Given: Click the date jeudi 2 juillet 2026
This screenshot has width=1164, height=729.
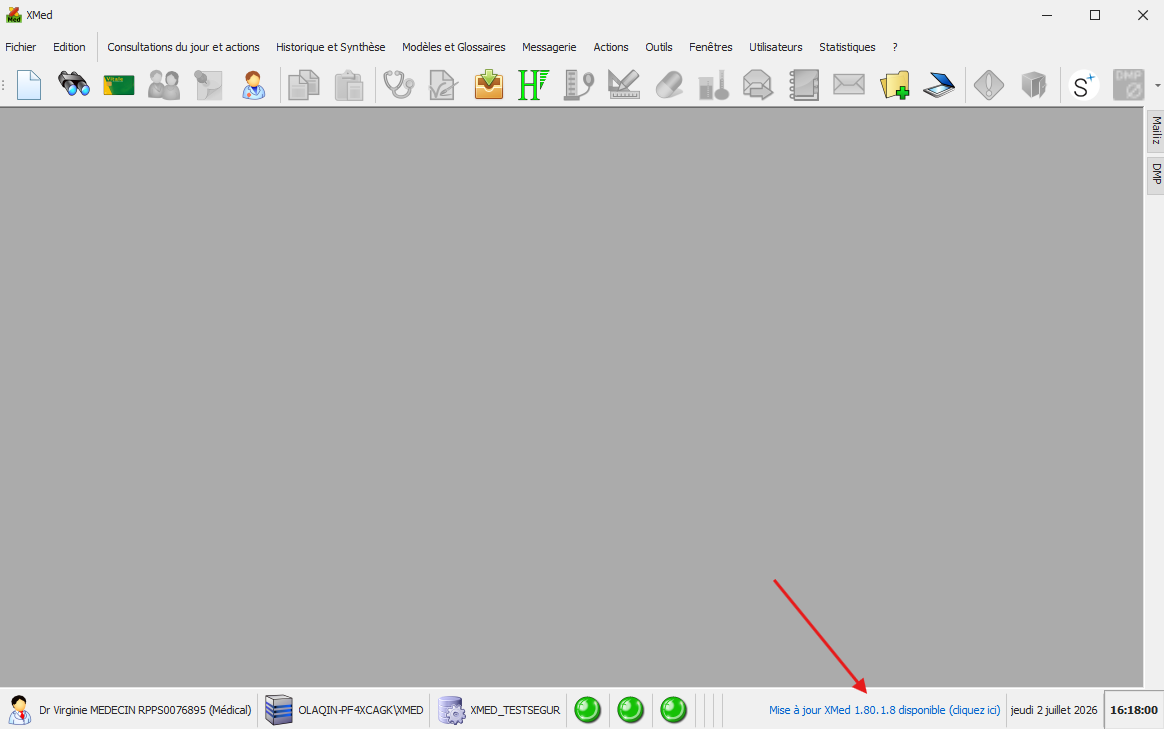Looking at the screenshot, I should pyautogui.click(x=1053, y=710).
